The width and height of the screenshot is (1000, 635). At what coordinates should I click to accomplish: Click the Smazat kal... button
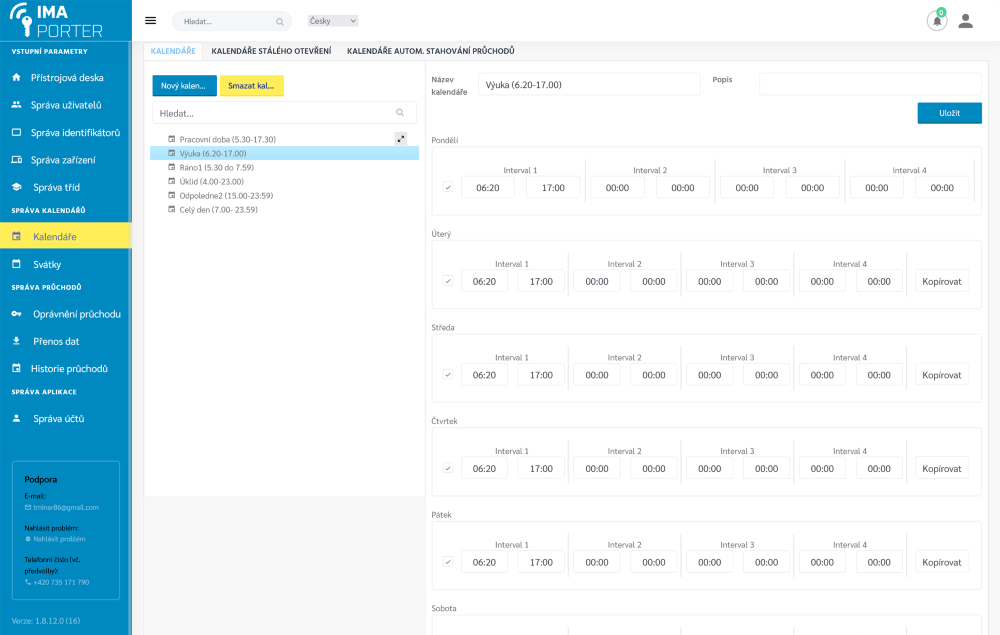251,85
